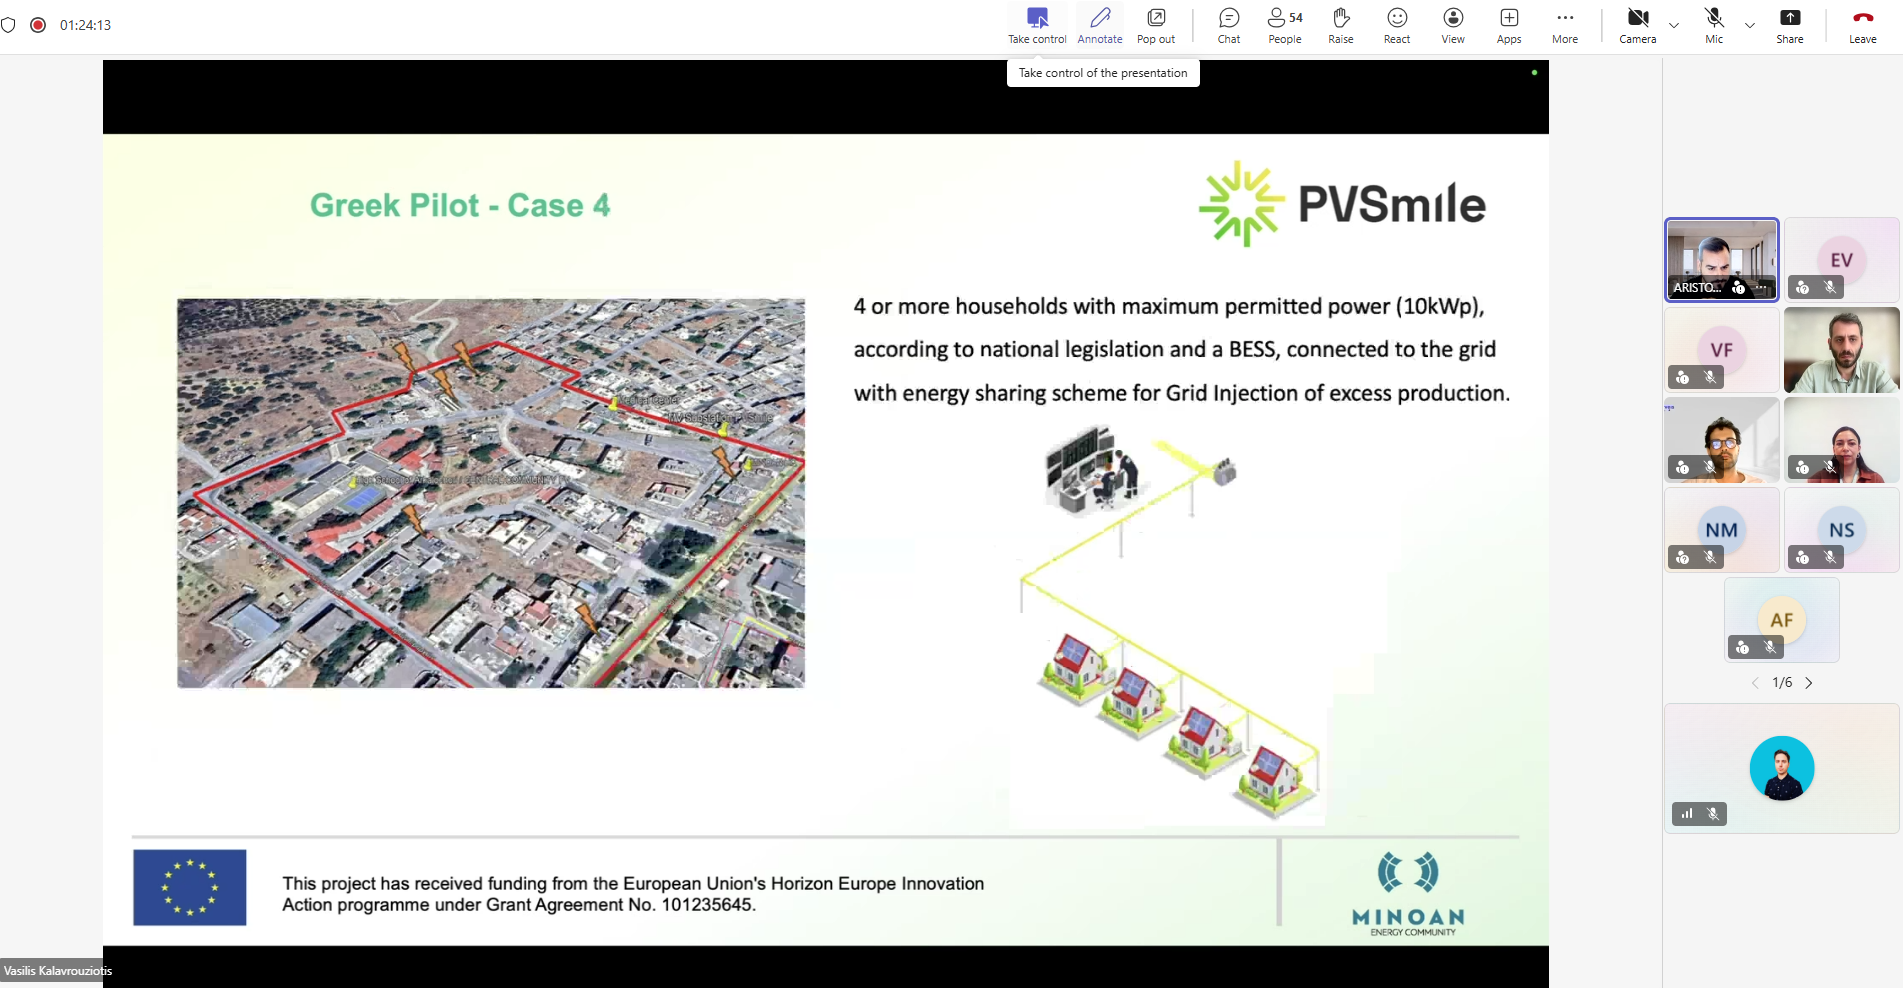Click the people badge icon on EV tile

click(1802, 287)
